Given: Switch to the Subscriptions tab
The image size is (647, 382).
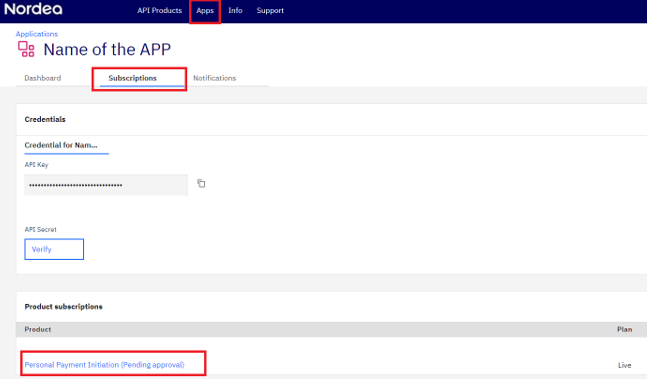Looking at the screenshot, I should [x=132, y=78].
